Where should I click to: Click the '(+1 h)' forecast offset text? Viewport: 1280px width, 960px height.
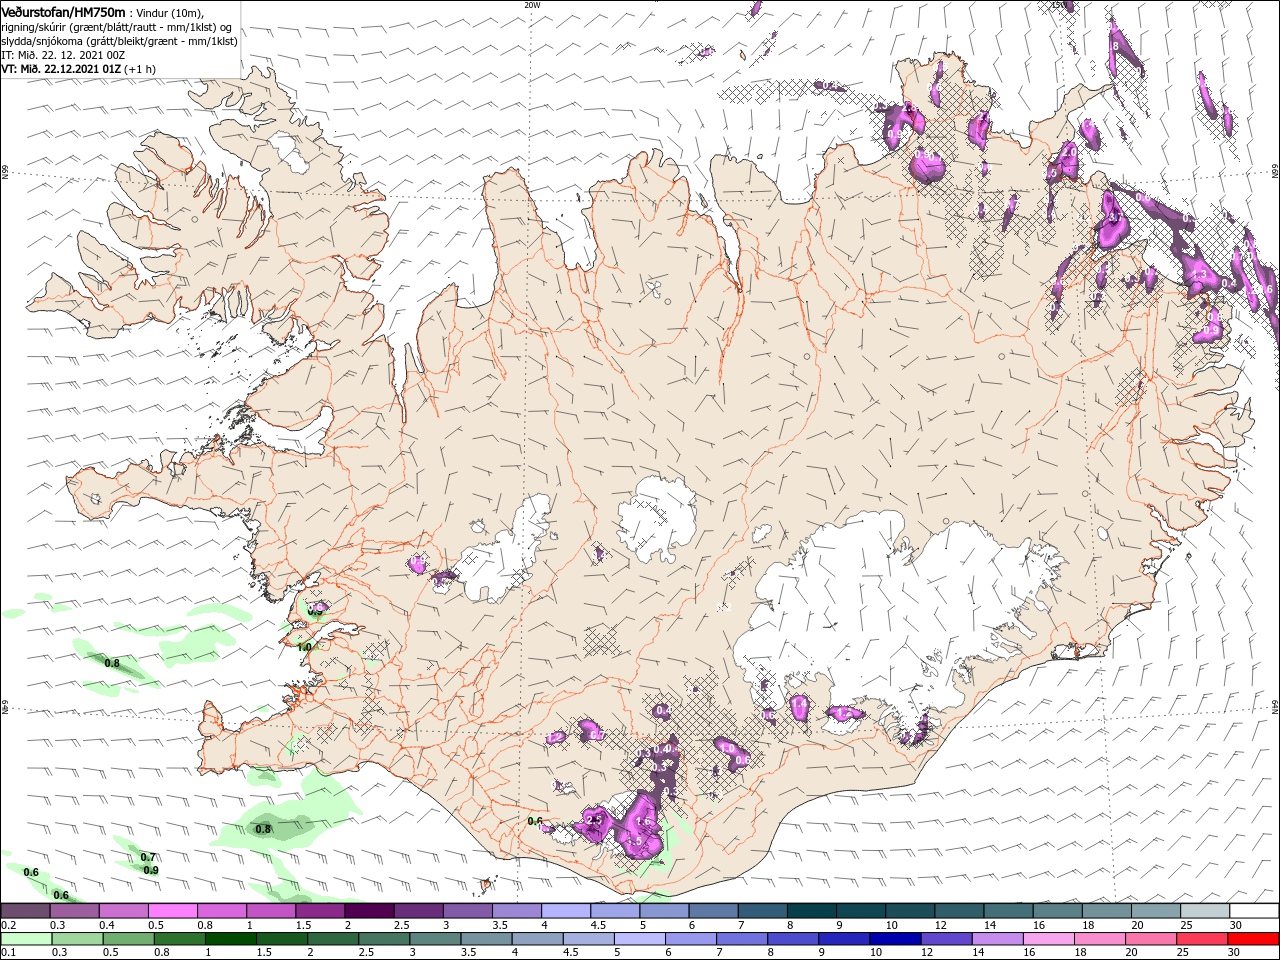141,69
